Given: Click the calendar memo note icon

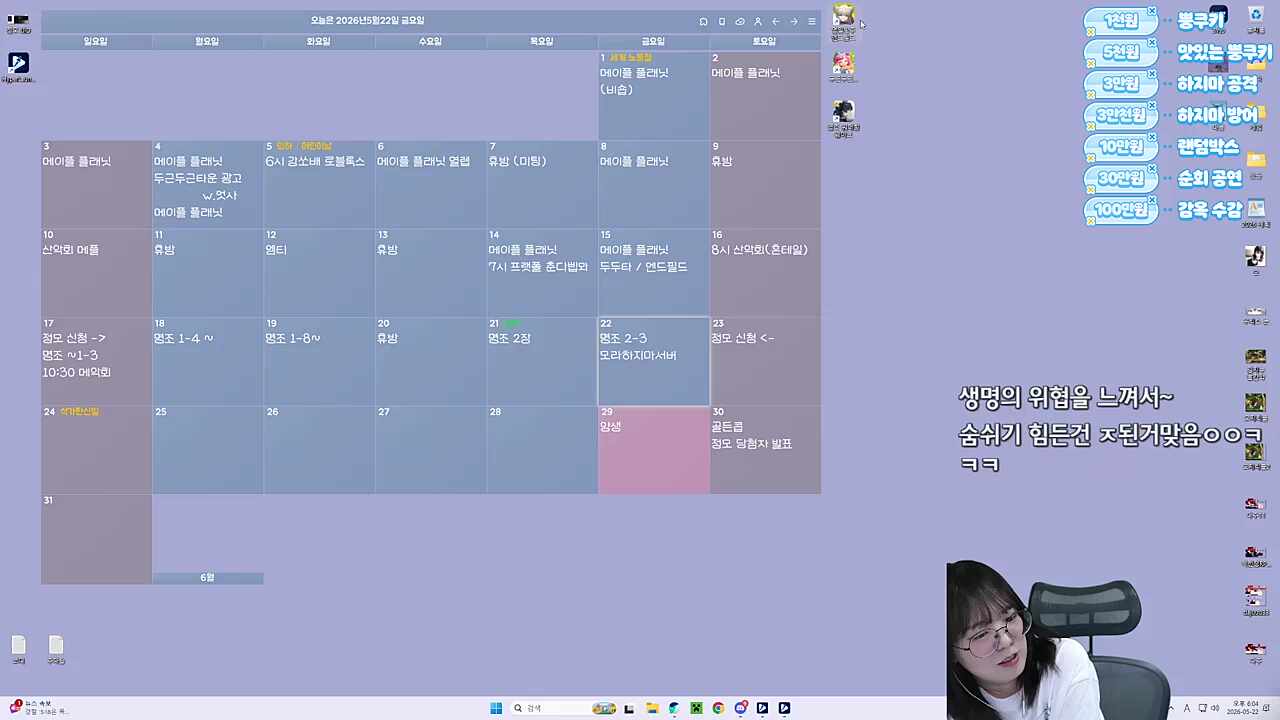Looking at the screenshot, I should coord(722,21).
